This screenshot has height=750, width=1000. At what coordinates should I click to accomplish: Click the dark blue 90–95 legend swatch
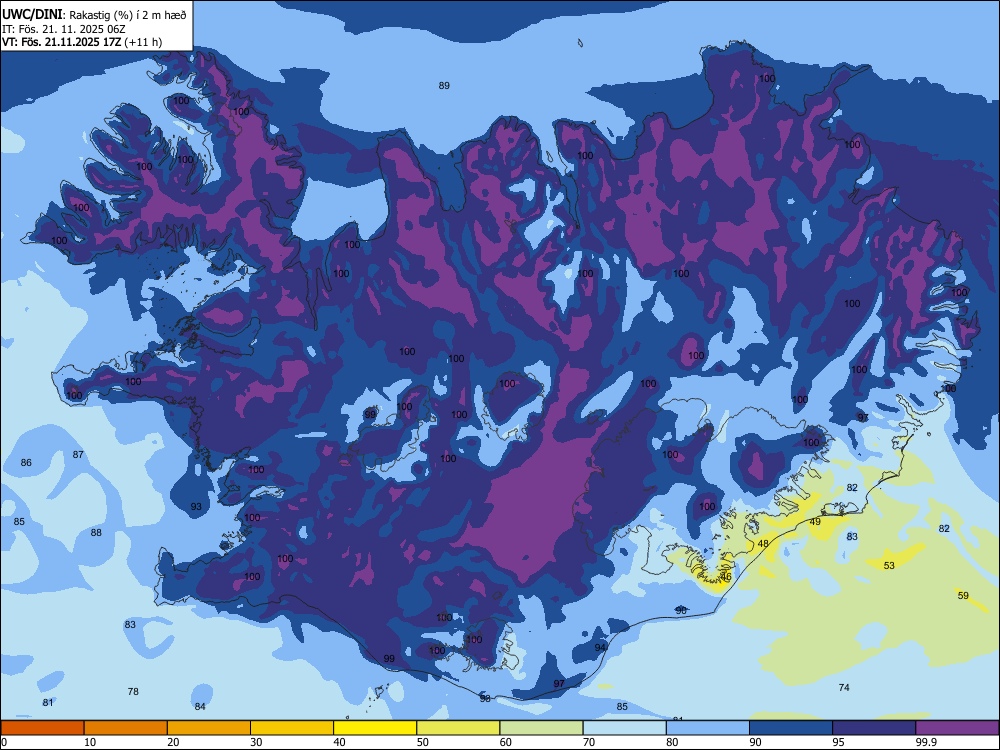[x=791, y=728]
